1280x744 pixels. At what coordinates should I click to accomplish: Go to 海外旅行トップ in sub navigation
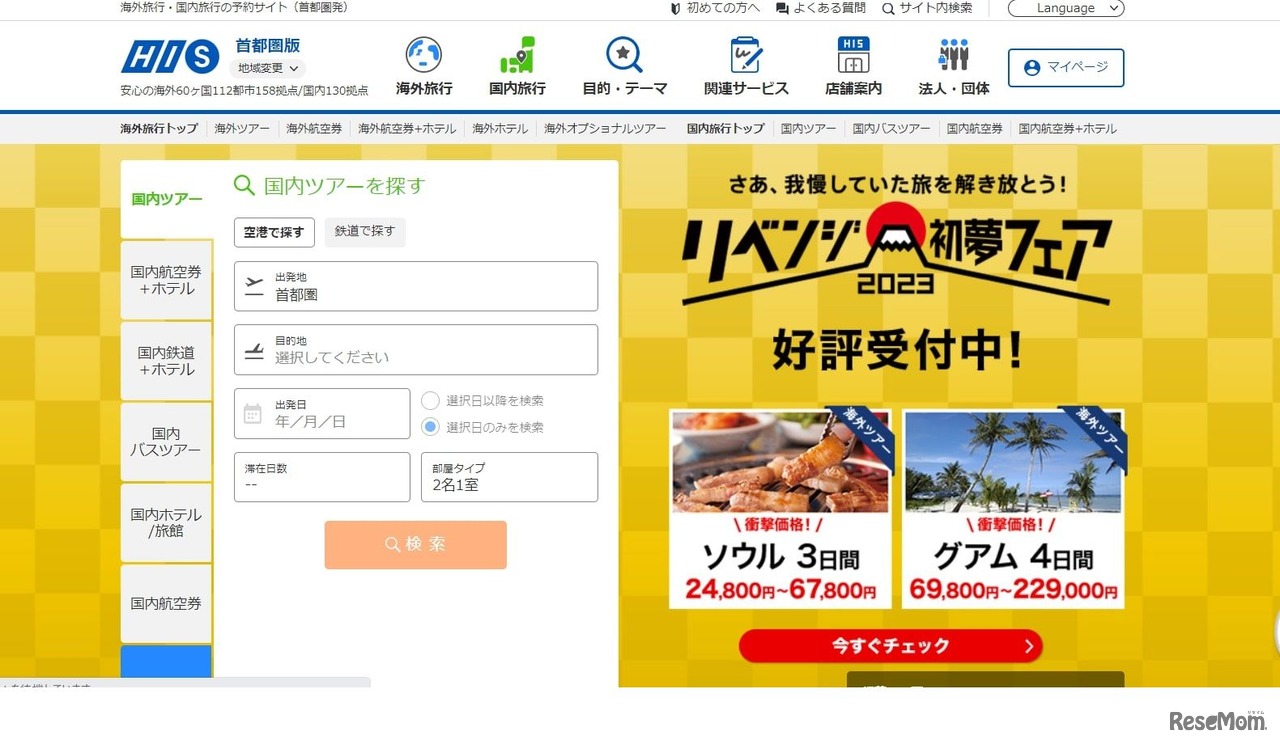(159, 128)
